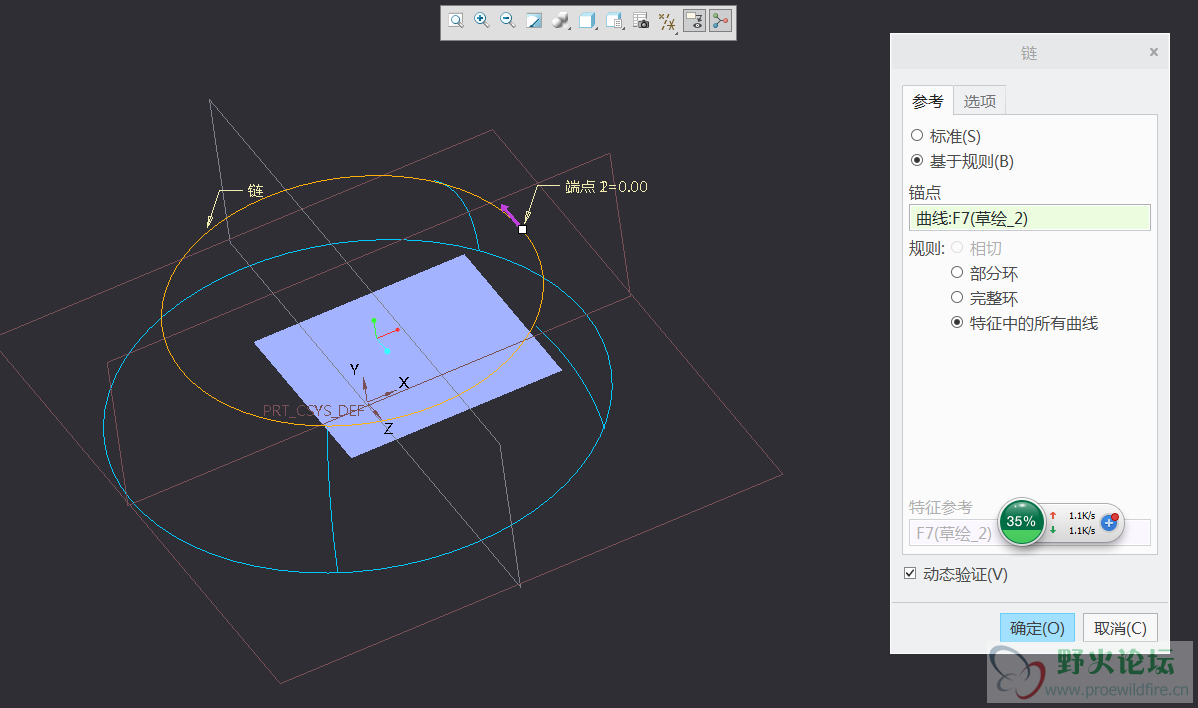Click the green 35% memory ball widget
The height and width of the screenshot is (708, 1198).
[1021, 522]
